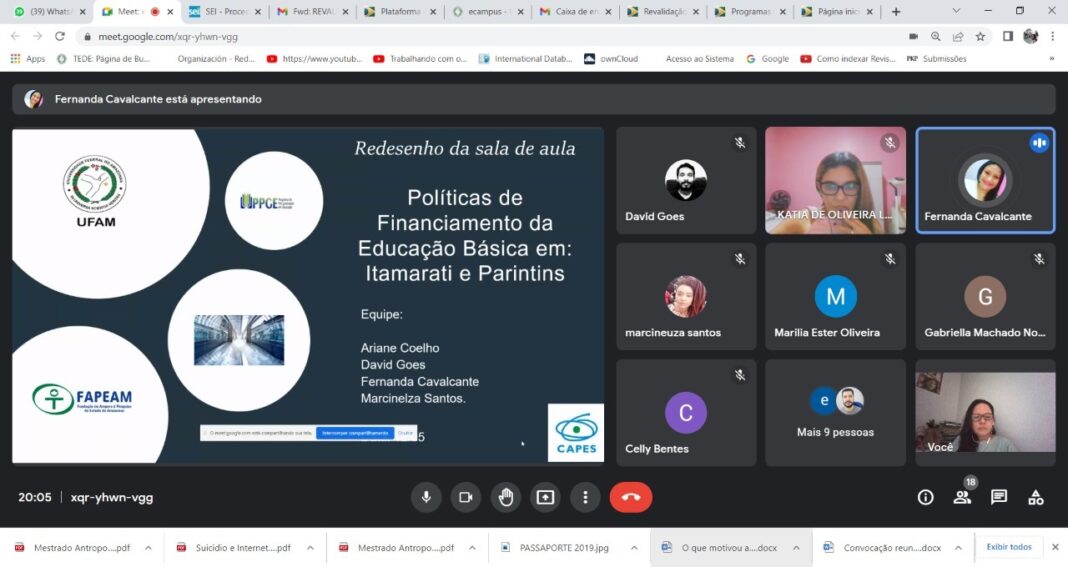
Task: Open meeting details info icon
Action: point(925,497)
